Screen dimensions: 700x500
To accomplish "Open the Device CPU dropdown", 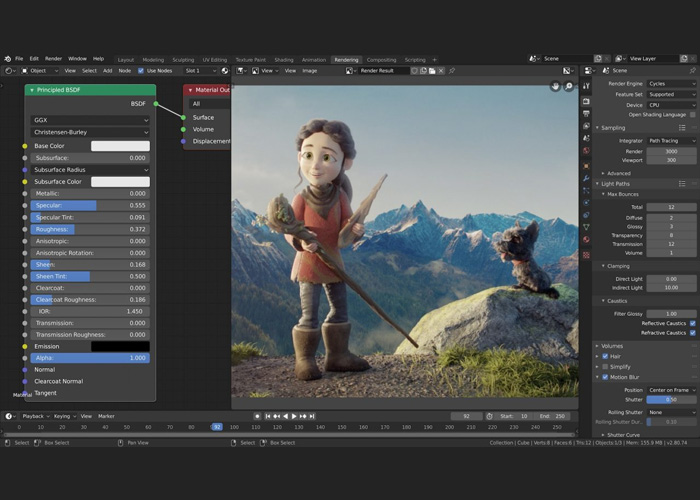I will click(671, 105).
